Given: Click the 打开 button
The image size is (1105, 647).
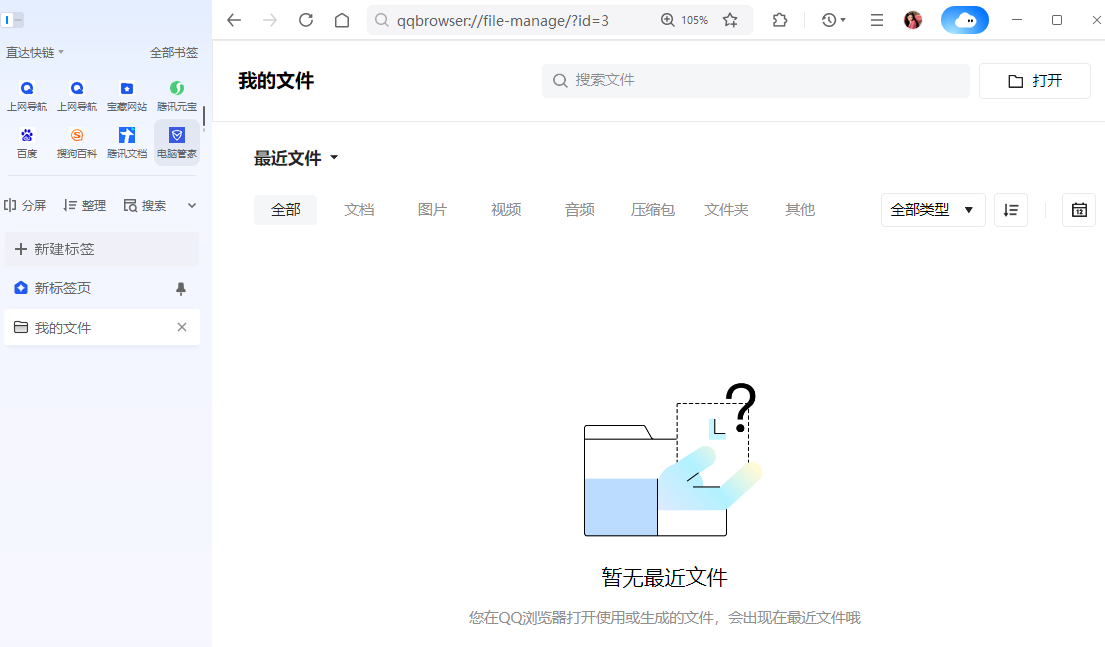Looking at the screenshot, I should coord(1034,80).
